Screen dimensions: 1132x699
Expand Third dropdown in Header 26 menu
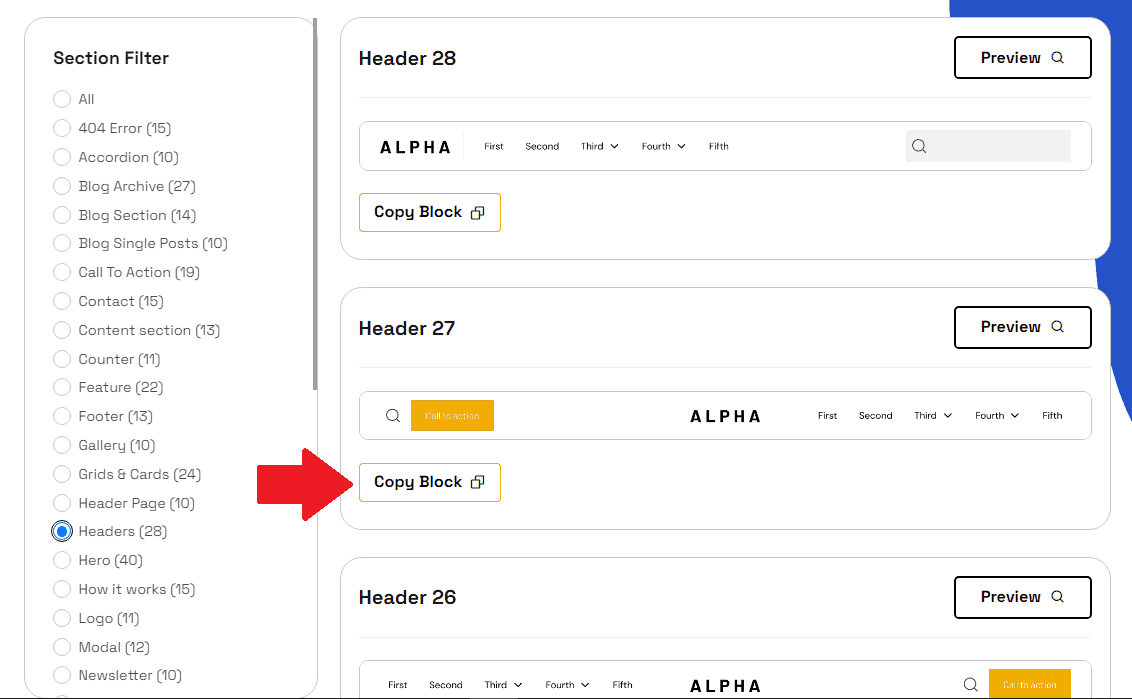point(503,685)
